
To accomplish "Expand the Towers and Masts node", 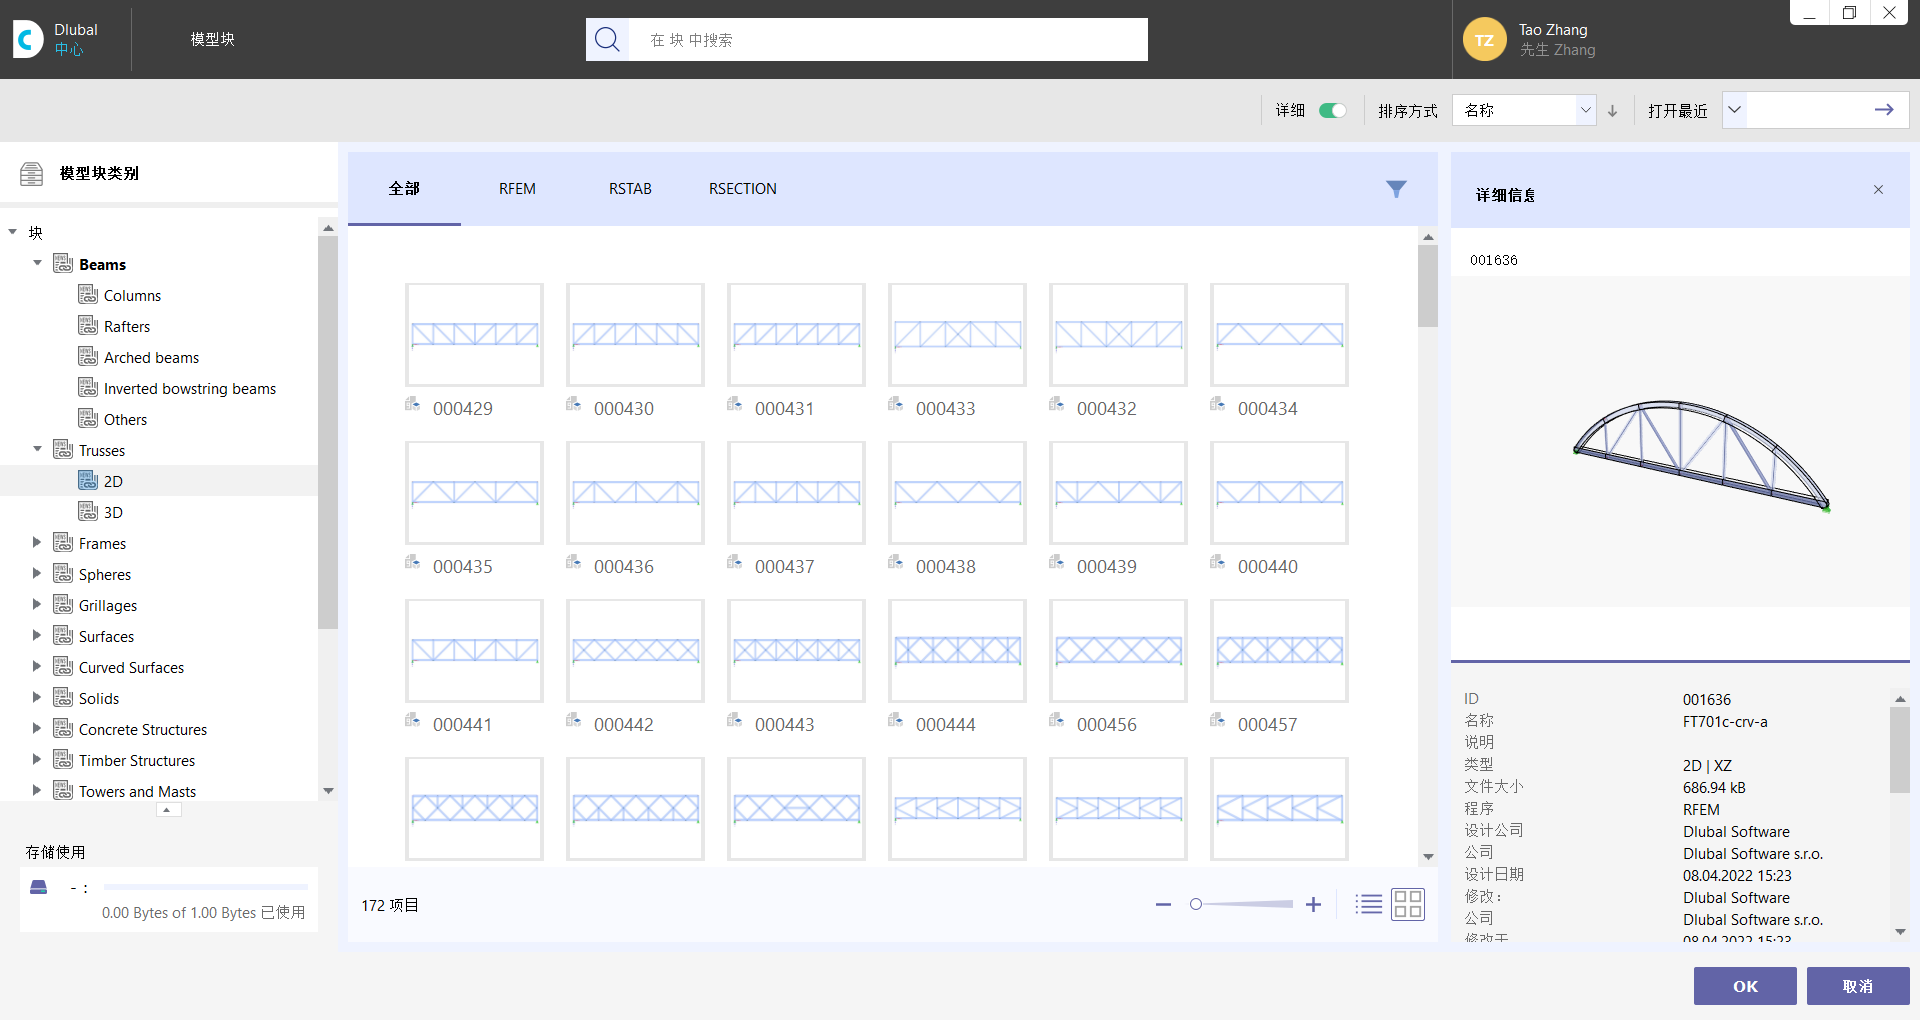I will 37,791.
